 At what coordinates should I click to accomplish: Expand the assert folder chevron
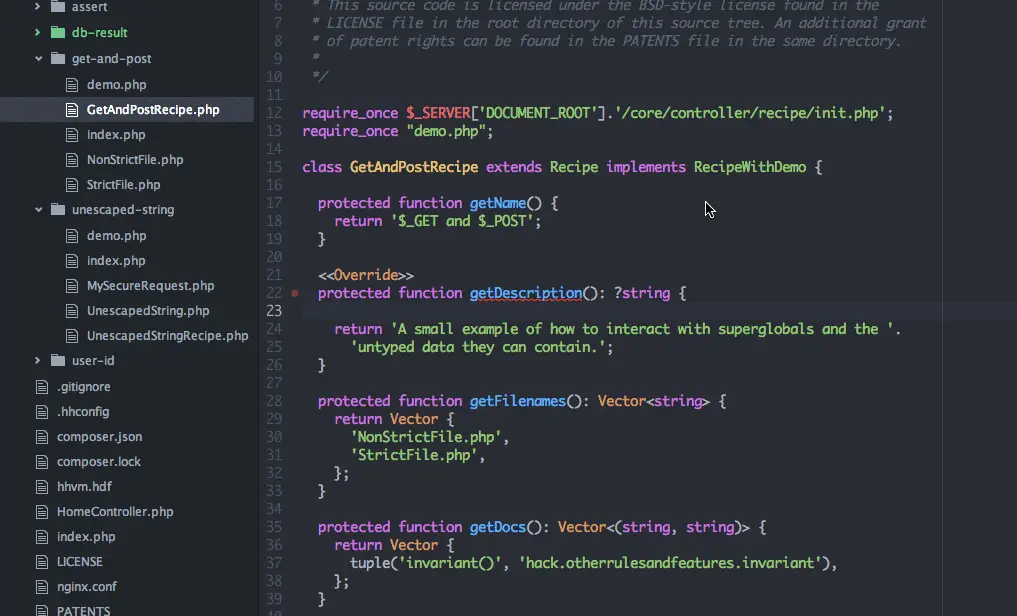pos(37,6)
